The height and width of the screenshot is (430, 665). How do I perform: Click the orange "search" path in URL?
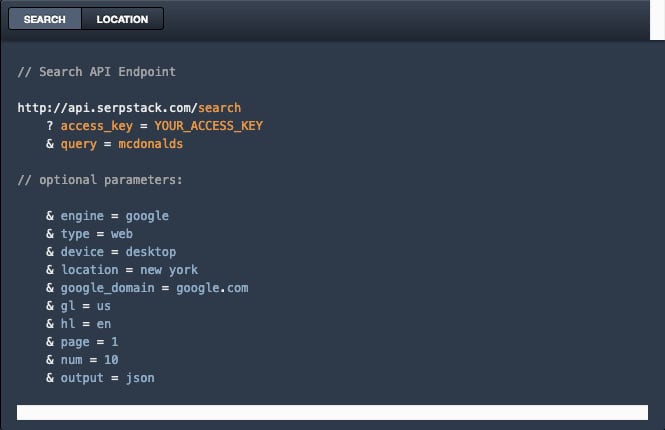click(219, 108)
